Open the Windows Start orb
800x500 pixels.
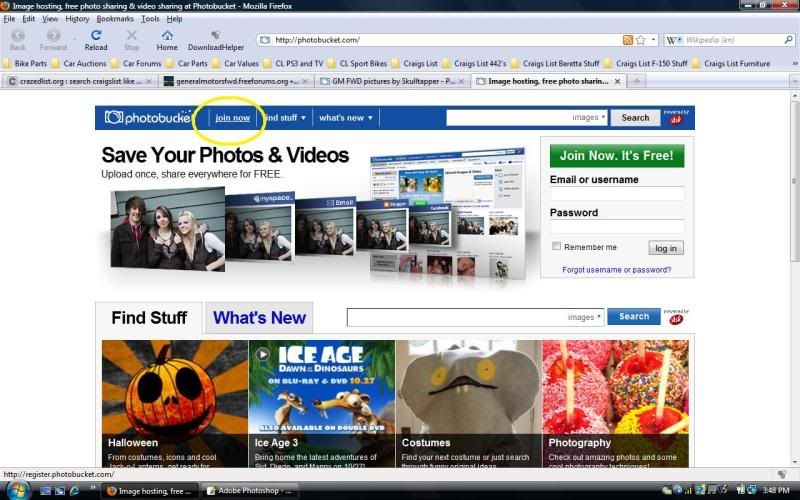pyautogui.click(x=17, y=490)
